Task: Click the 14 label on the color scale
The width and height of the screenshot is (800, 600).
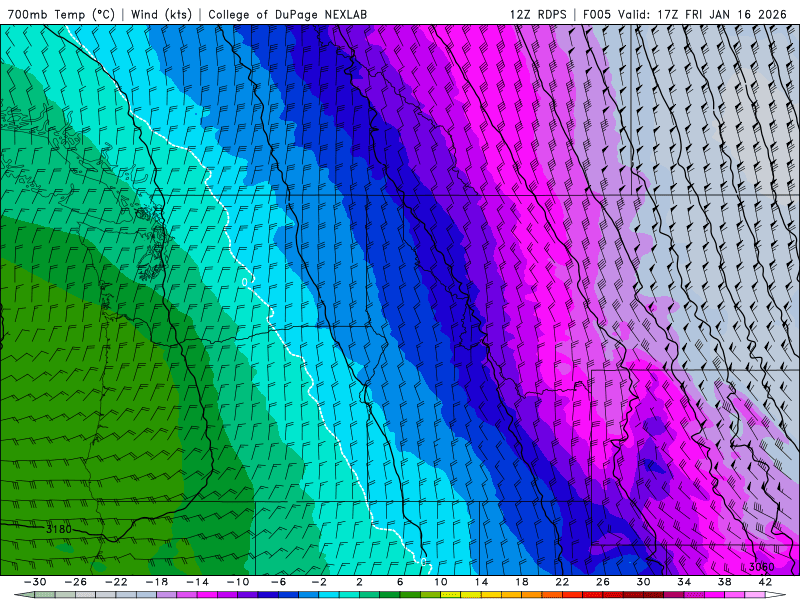Action: (x=481, y=582)
